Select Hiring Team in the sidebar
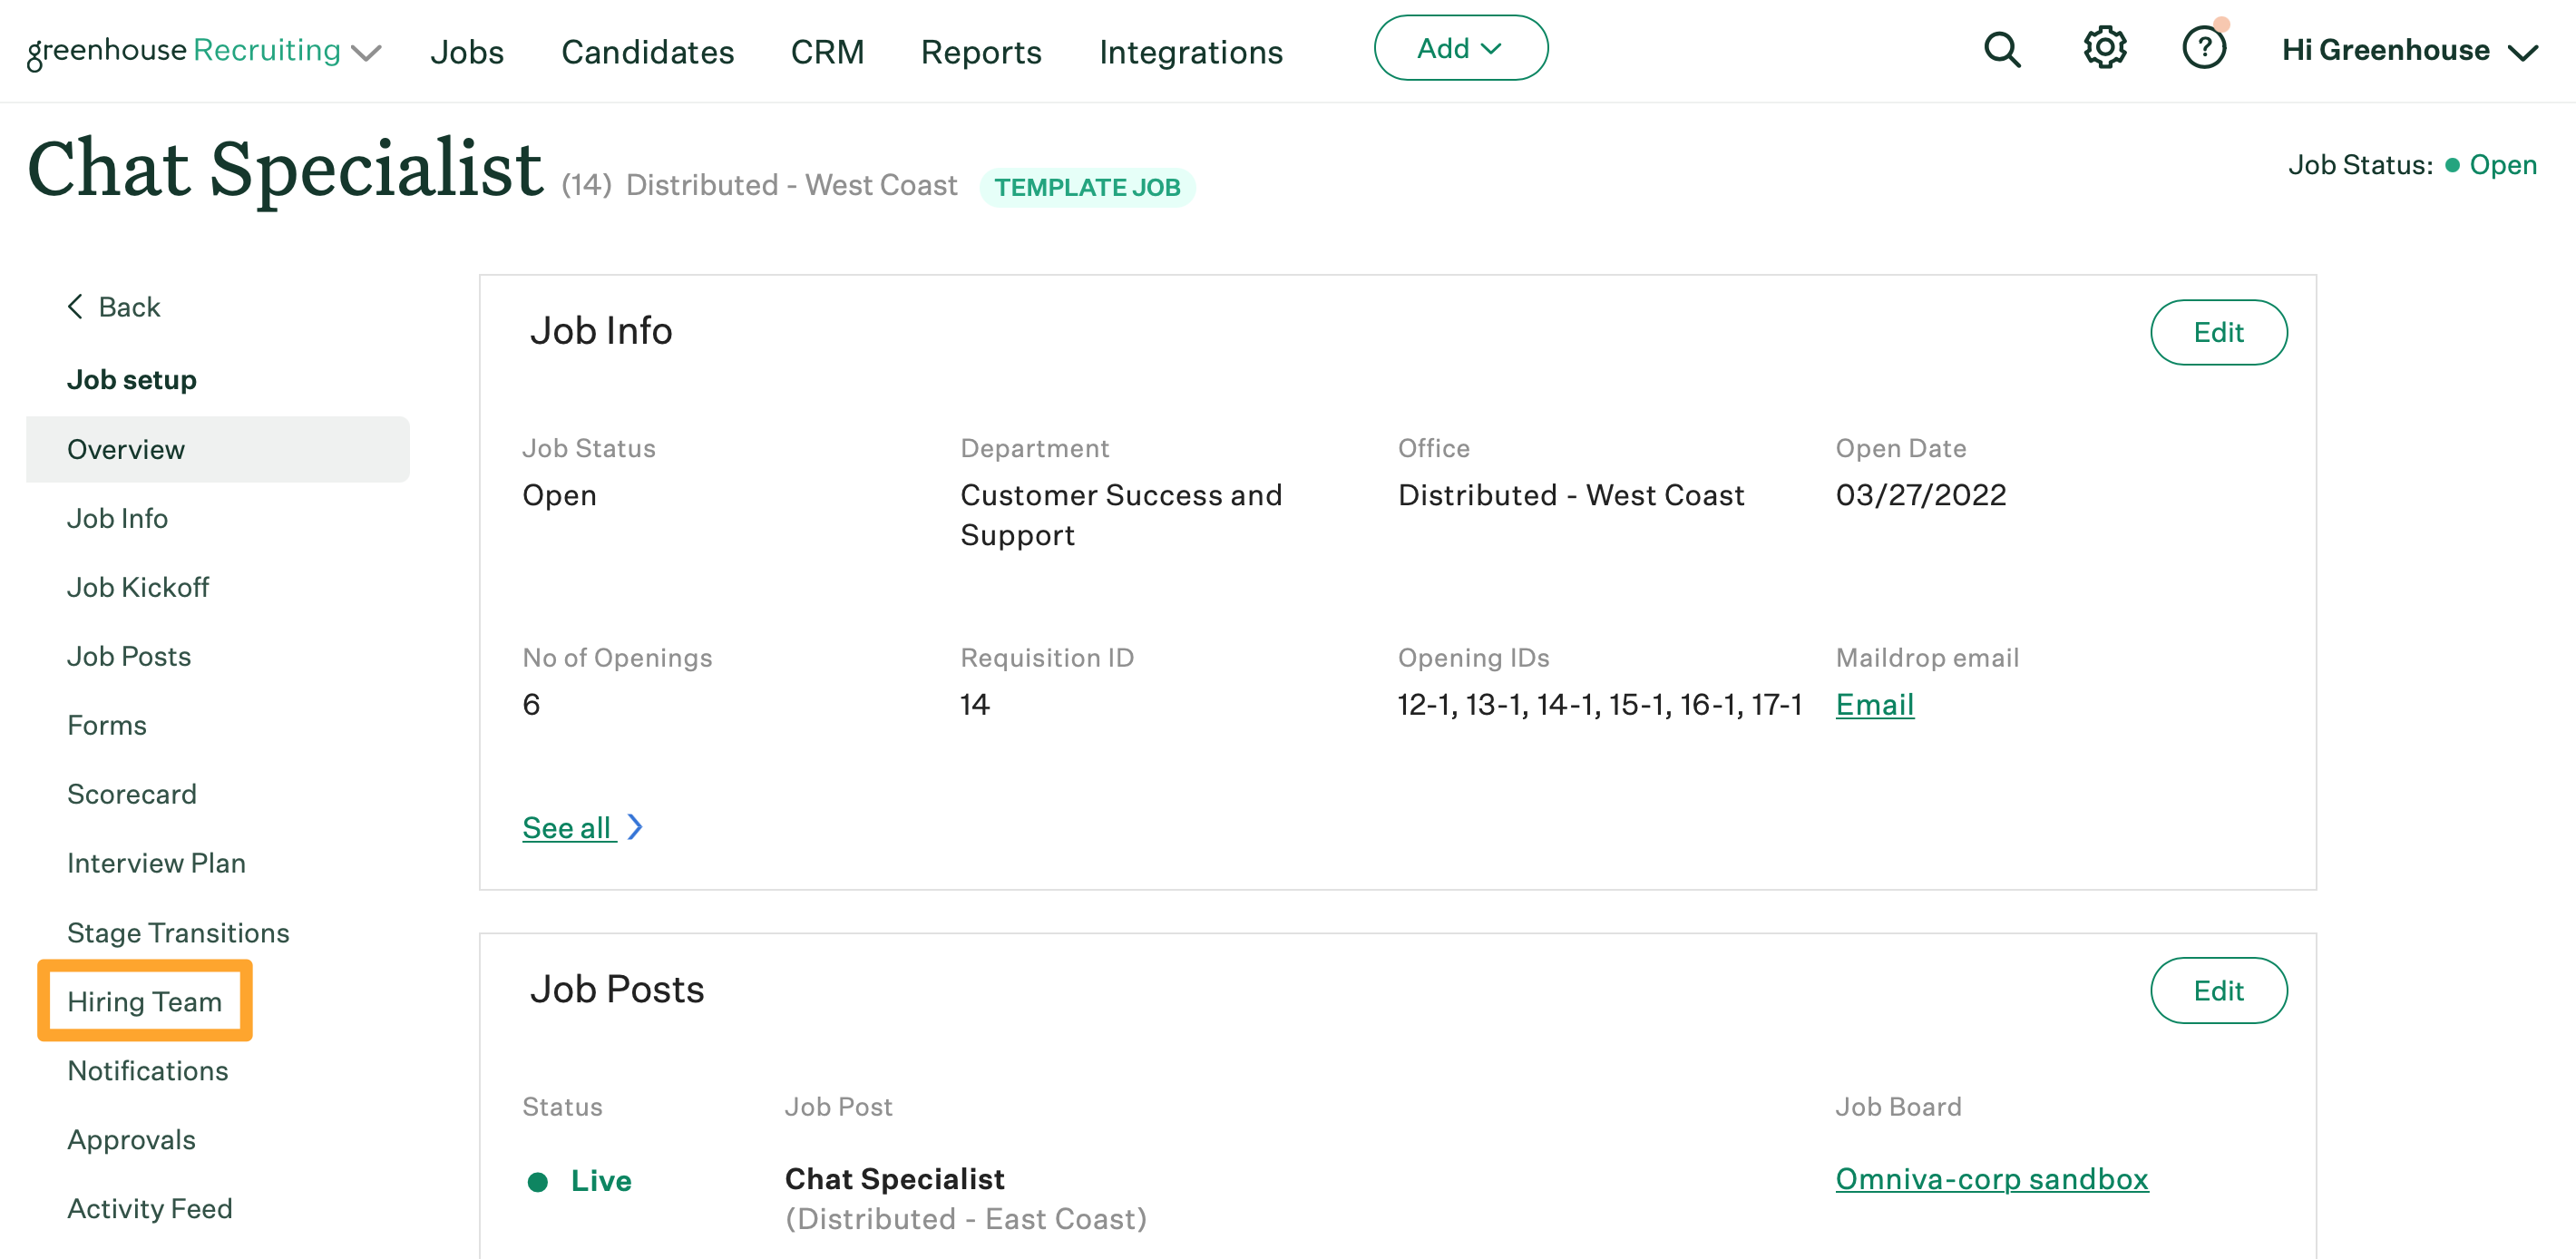 pos(144,1001)
